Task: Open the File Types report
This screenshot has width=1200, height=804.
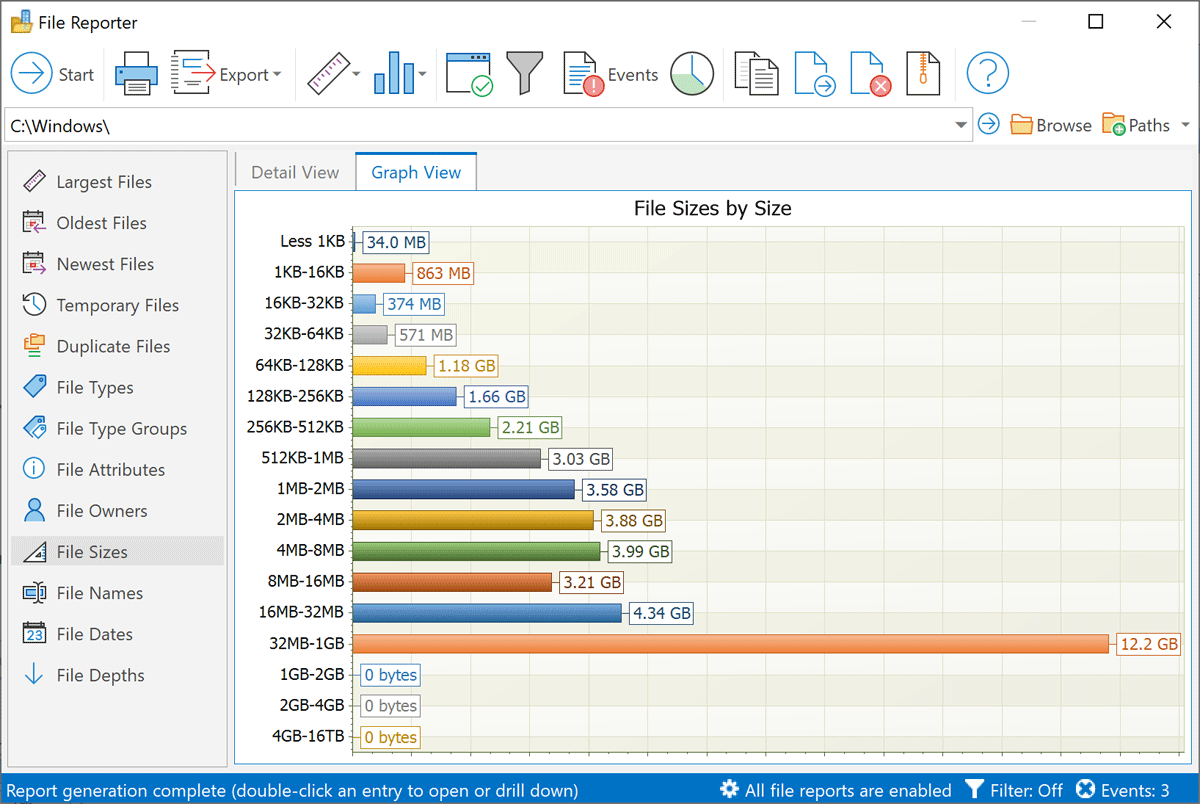Action: pyautogui.click(x=117, y=387)
